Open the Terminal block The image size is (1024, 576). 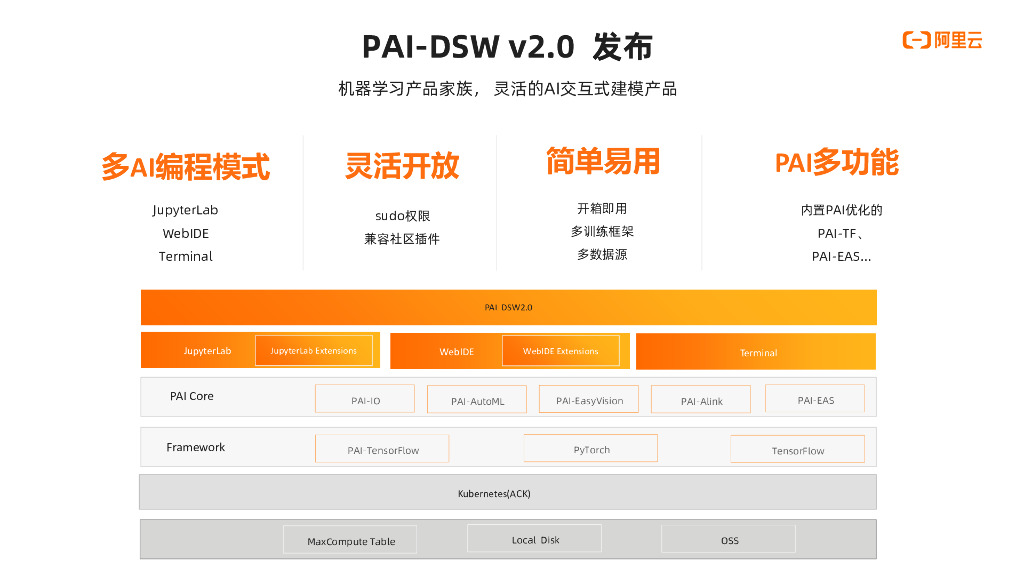[758, 352]
